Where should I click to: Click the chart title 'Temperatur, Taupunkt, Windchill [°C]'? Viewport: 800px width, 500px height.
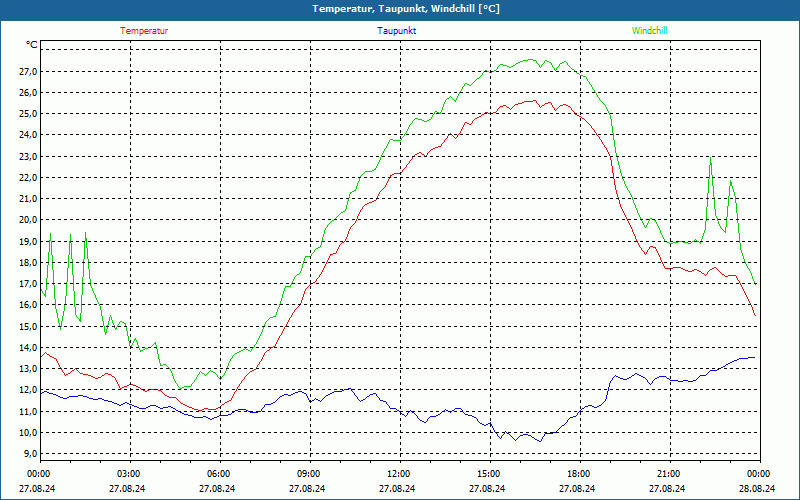coord(406,9)
